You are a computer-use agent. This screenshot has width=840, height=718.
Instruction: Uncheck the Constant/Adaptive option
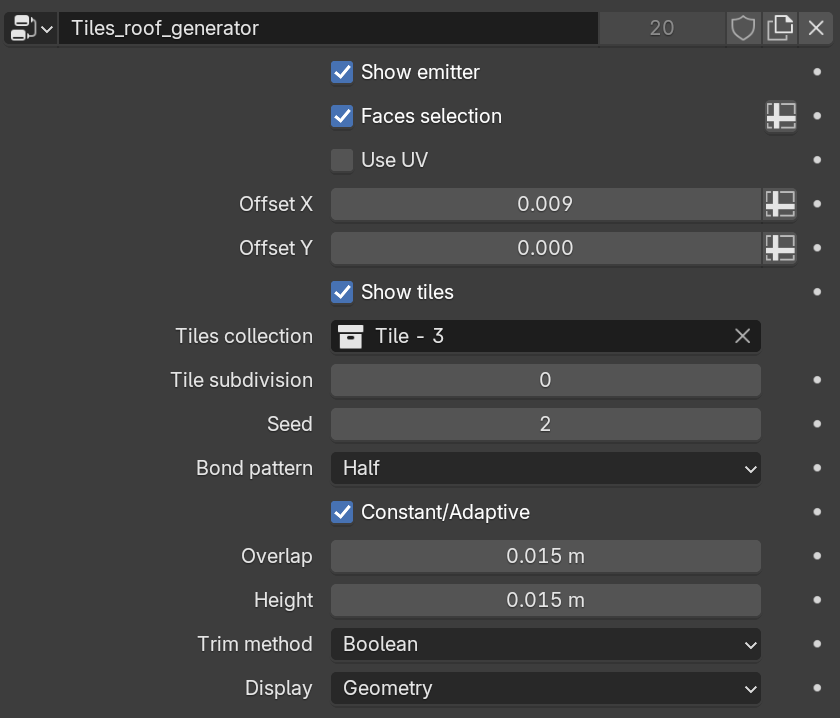[x=342, y=512]
